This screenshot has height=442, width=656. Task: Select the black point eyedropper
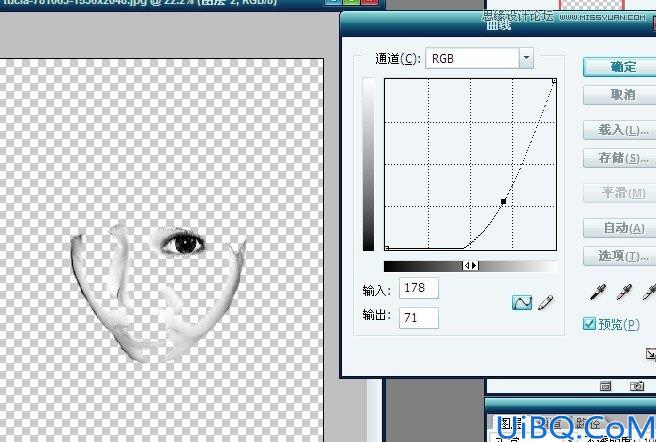coord(598,292)
